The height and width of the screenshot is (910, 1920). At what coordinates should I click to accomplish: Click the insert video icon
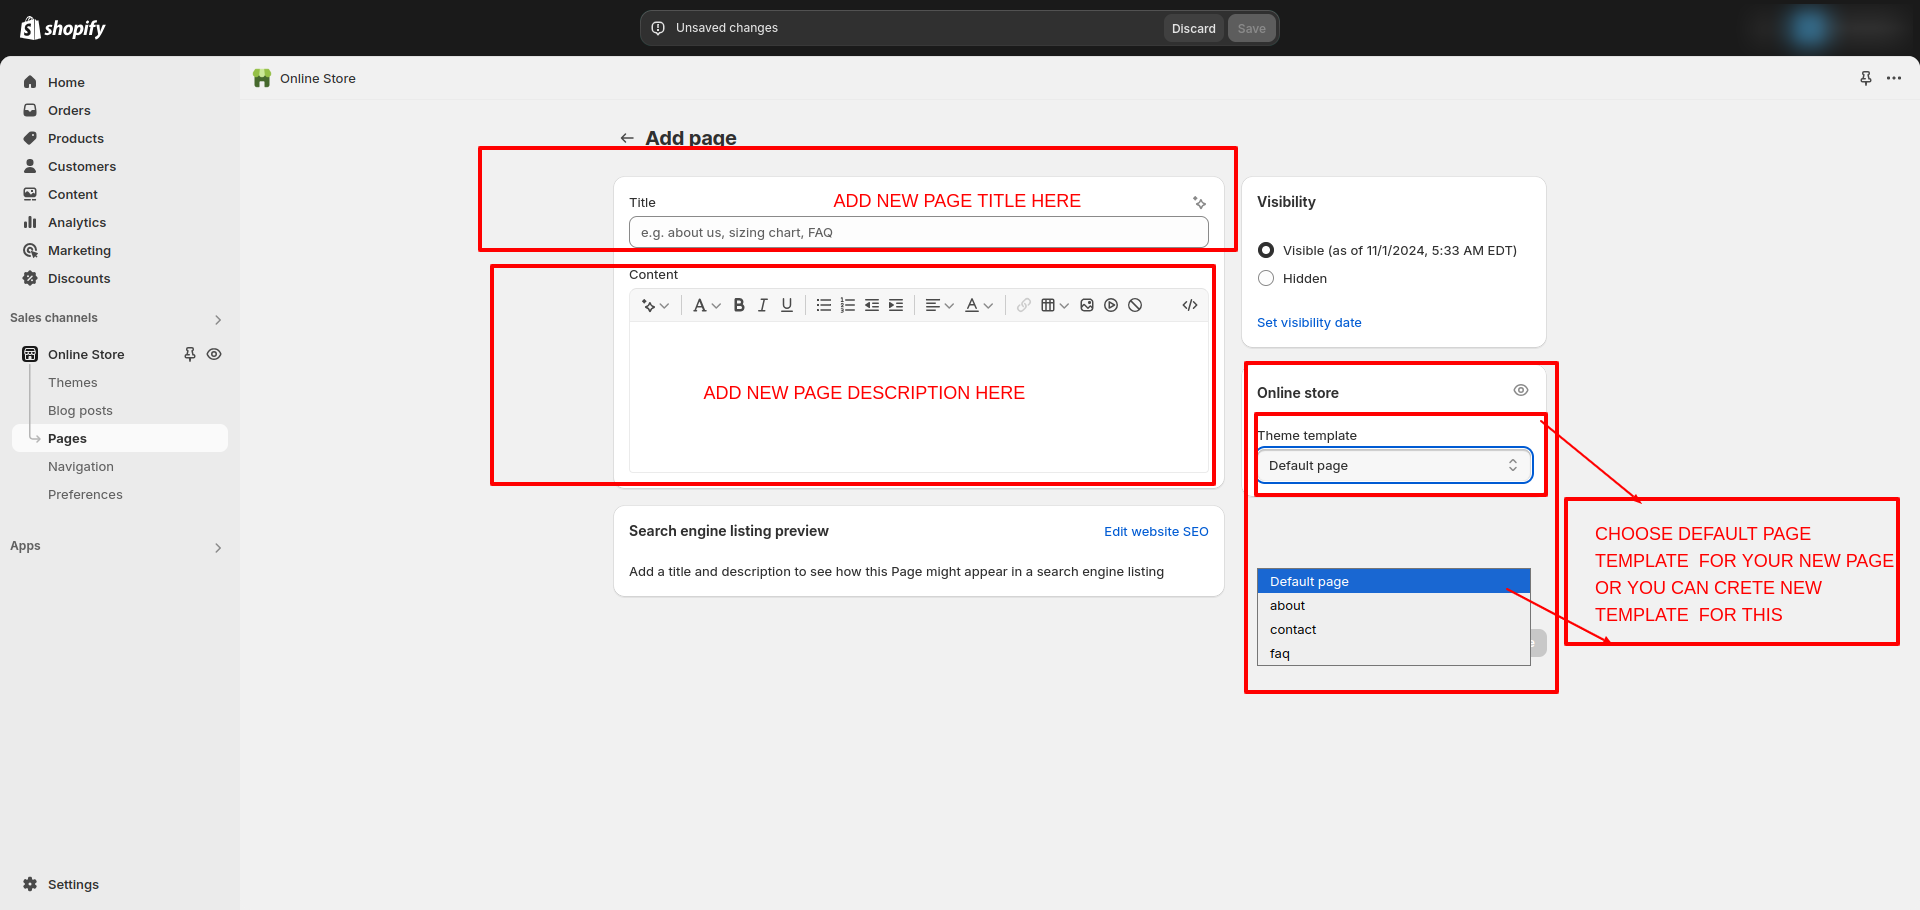pos(1111,305)
